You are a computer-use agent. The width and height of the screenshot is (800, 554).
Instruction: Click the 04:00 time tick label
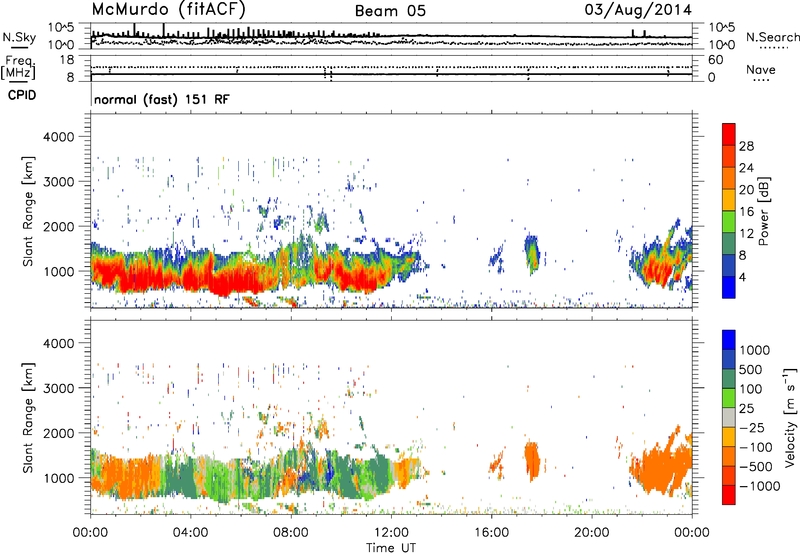coord(190,533)
